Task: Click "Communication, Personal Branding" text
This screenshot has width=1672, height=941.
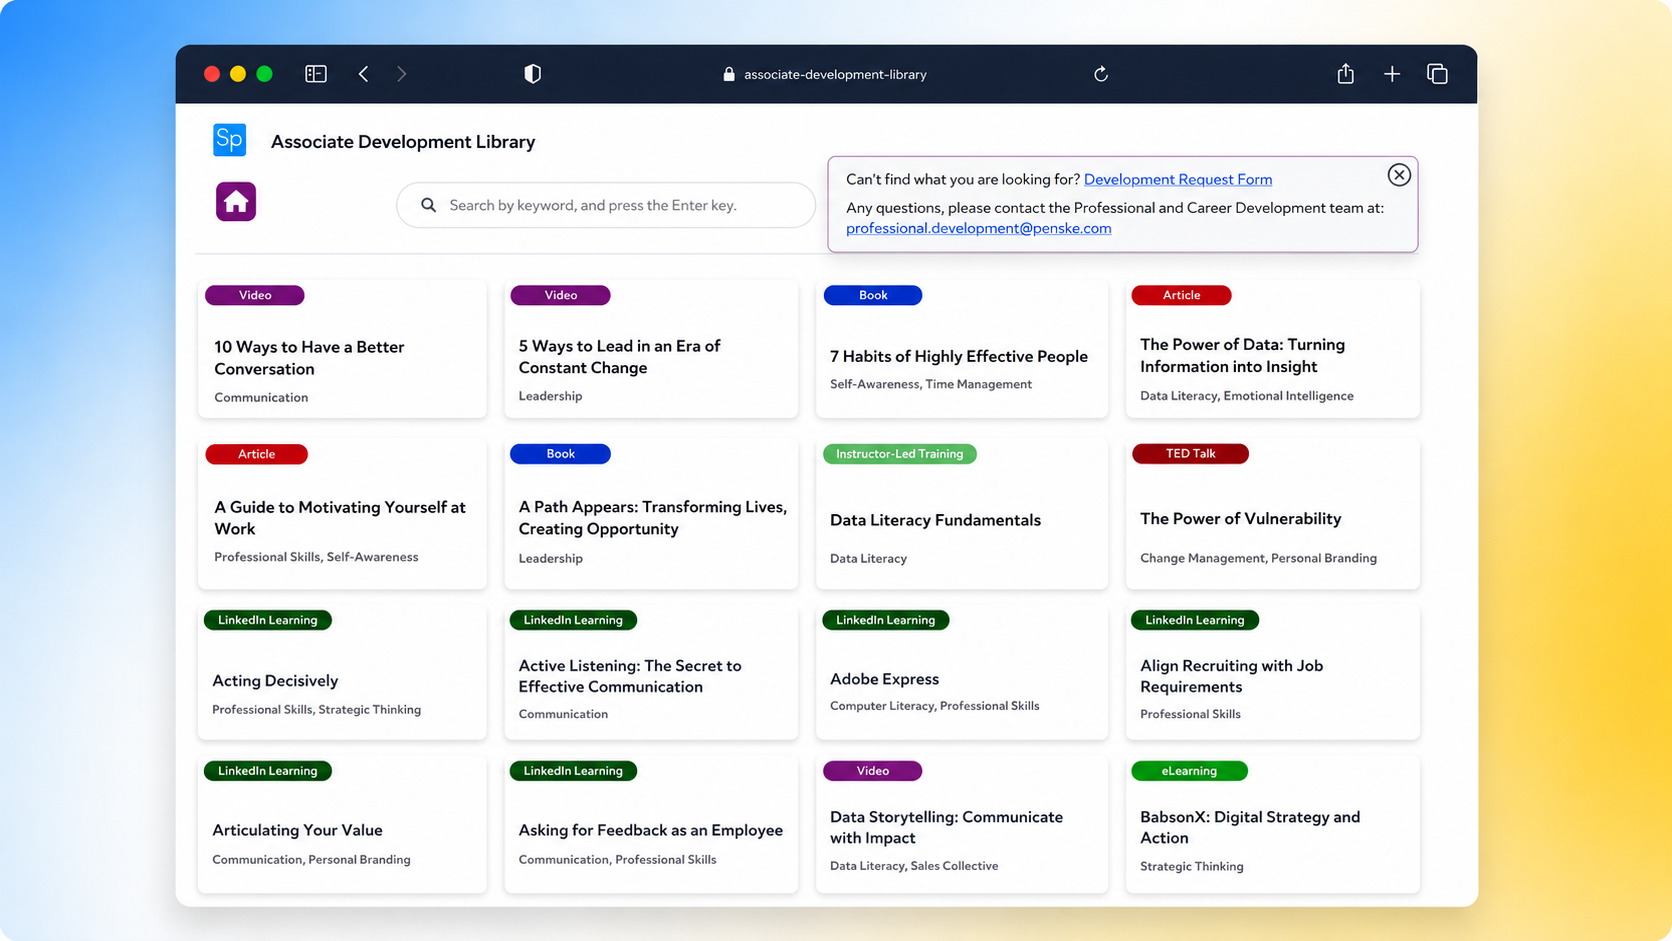Action: pos(311,860)
